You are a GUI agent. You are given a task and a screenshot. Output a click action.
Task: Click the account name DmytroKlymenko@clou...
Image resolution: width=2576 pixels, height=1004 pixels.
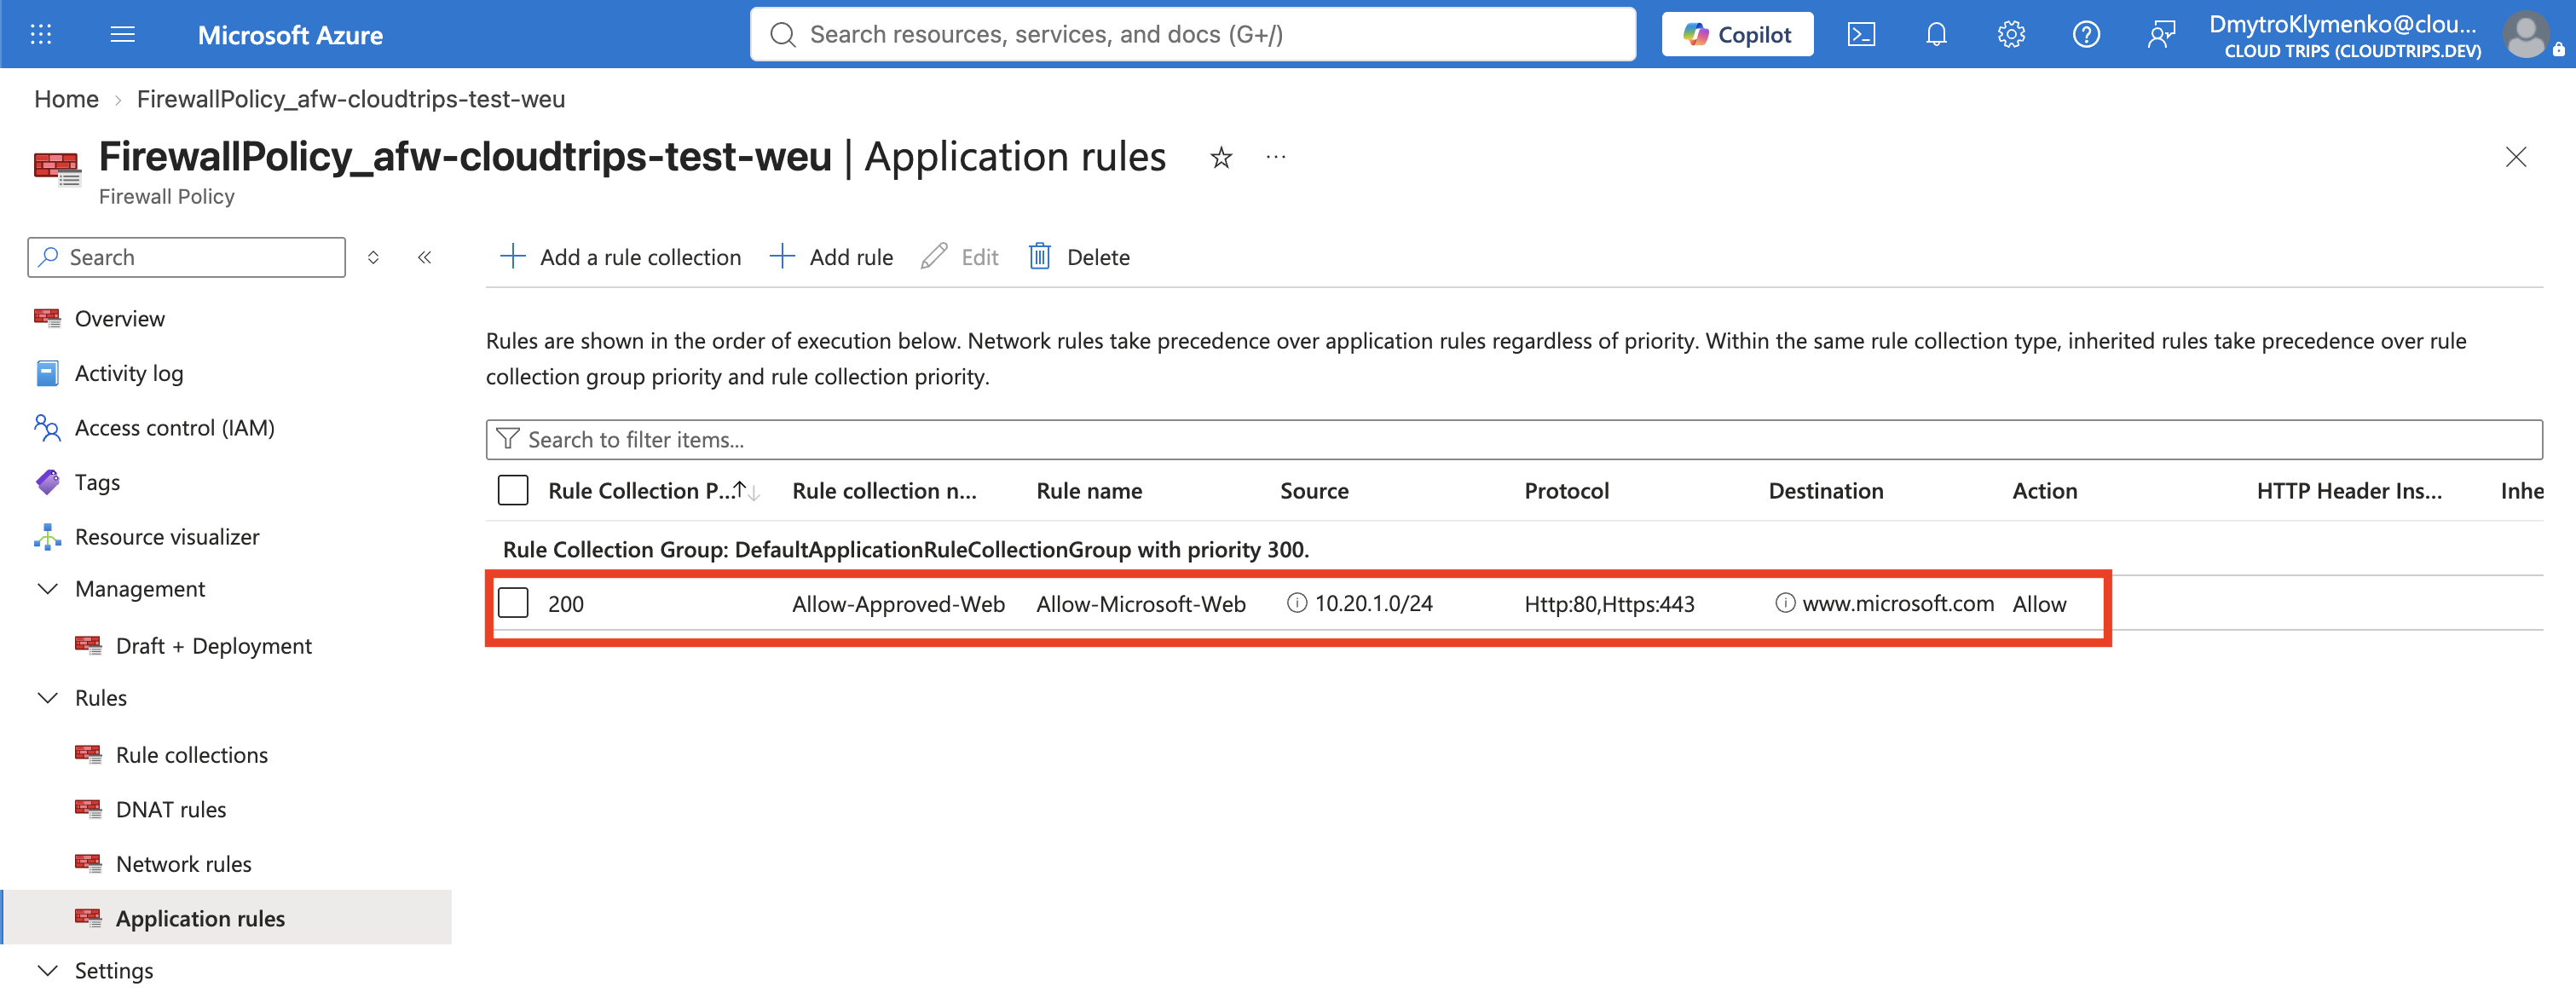(x=2342, y=24)
